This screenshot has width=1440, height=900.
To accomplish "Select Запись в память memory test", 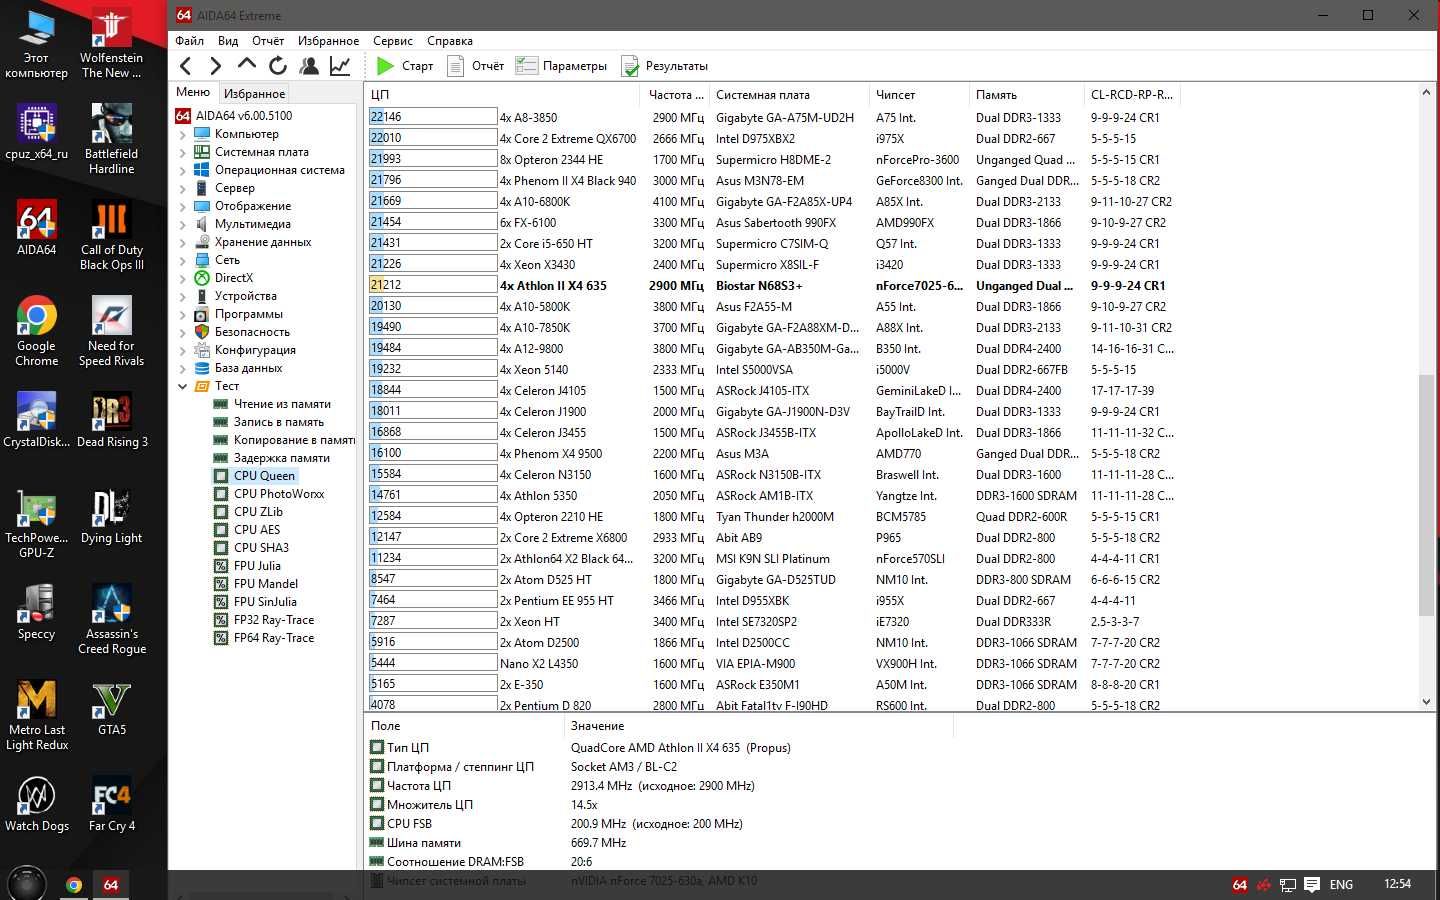I will click(x=279, y=422).
